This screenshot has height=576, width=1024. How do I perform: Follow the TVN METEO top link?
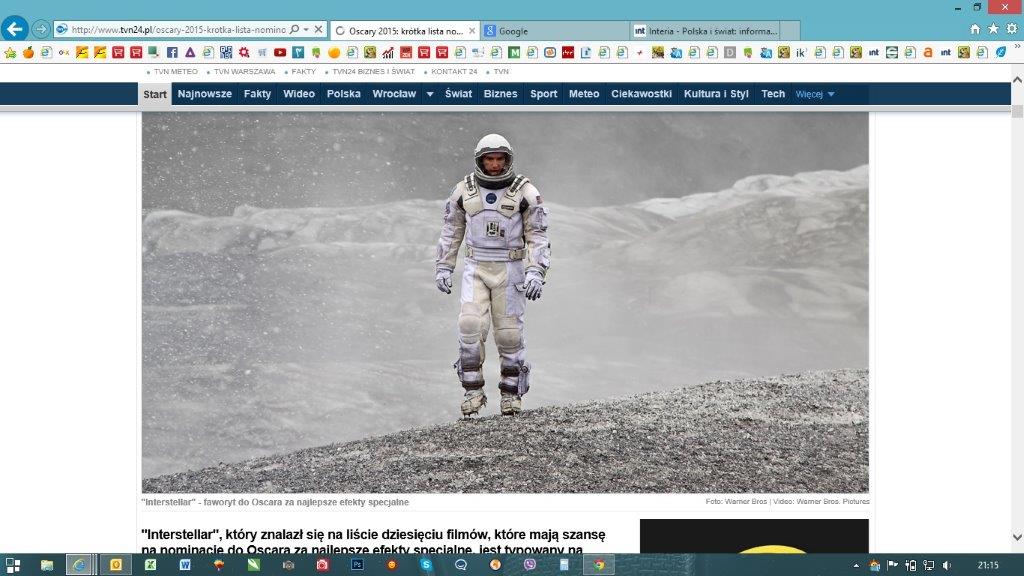pos(176,72)
